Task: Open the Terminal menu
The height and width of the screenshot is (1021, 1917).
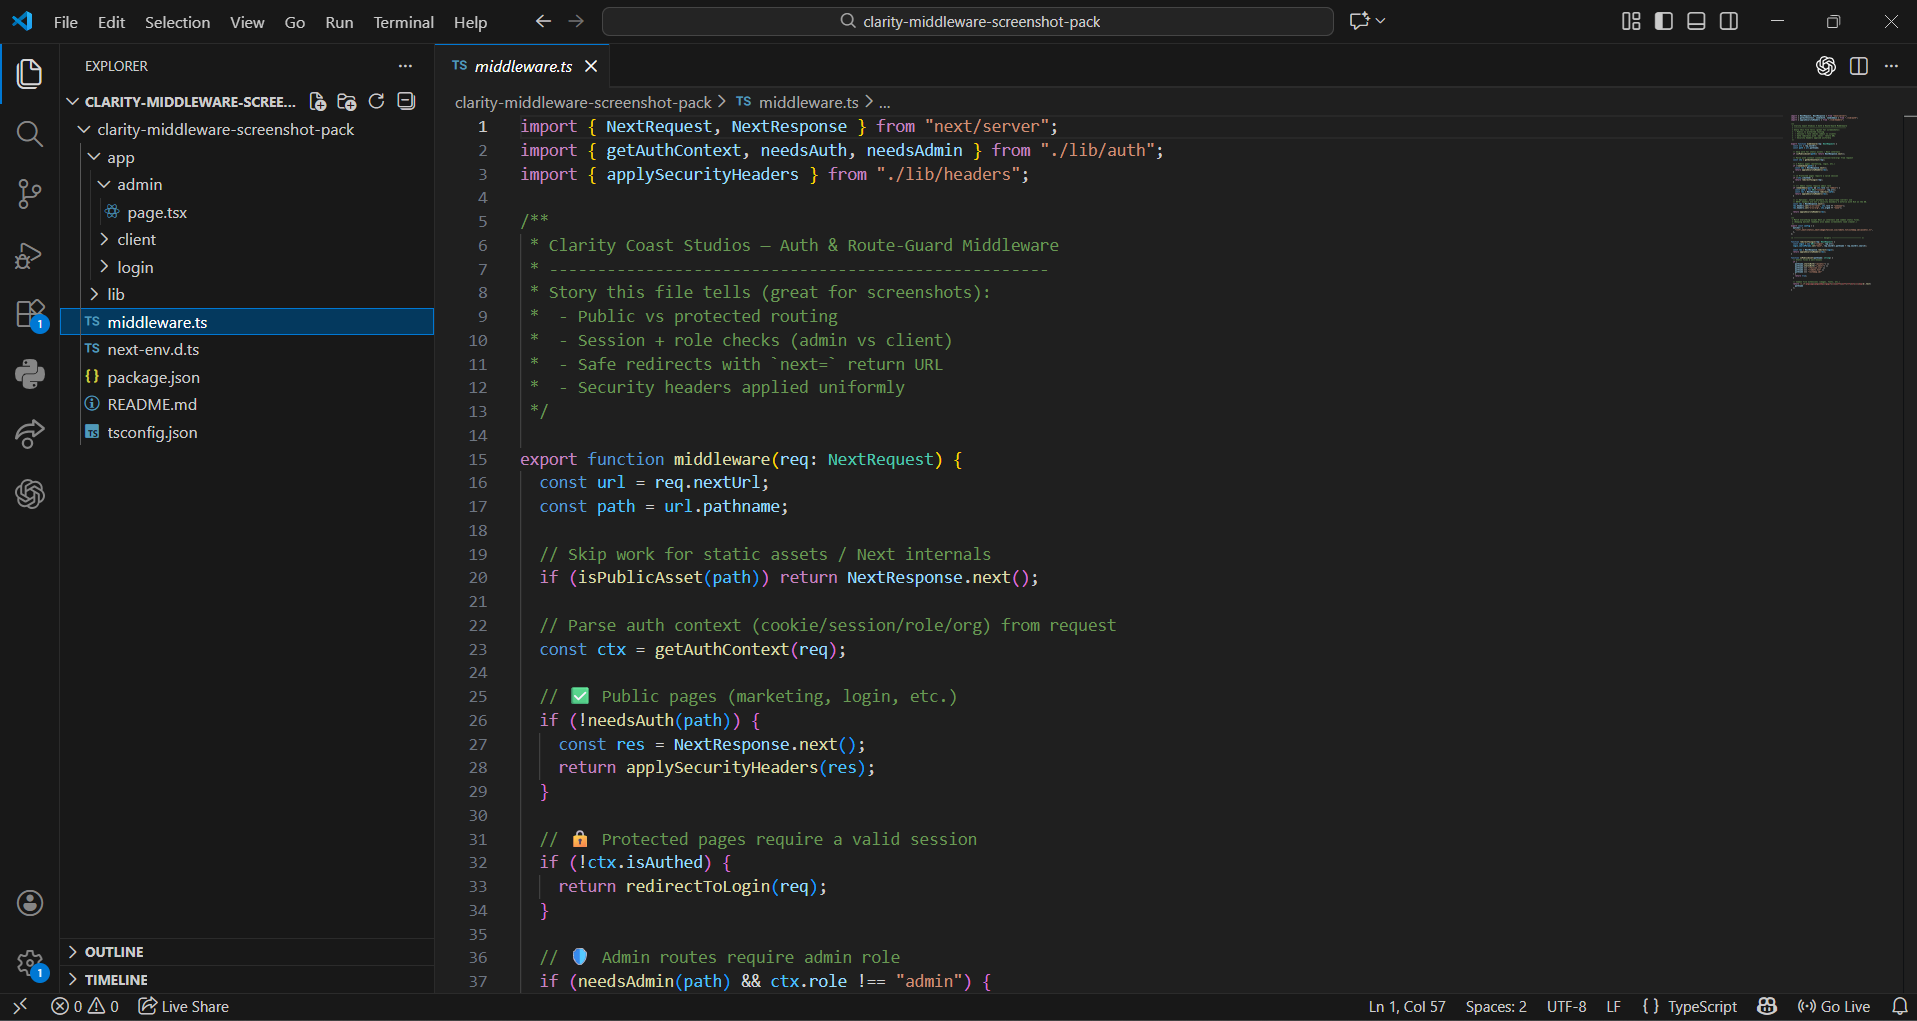Action: 403,21
